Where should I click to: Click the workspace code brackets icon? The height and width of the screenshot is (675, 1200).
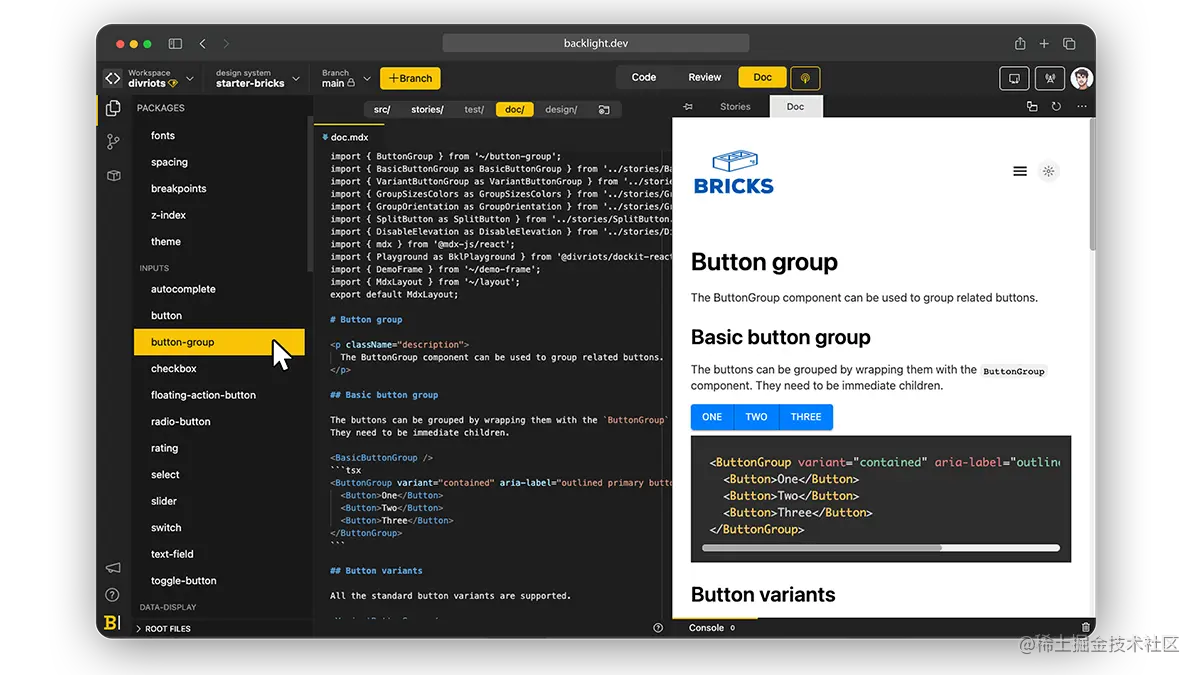[112, 78]
